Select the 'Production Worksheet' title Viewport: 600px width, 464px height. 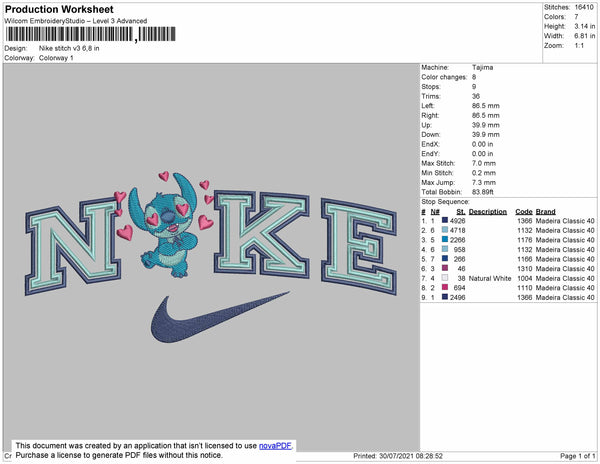point(59,9)
